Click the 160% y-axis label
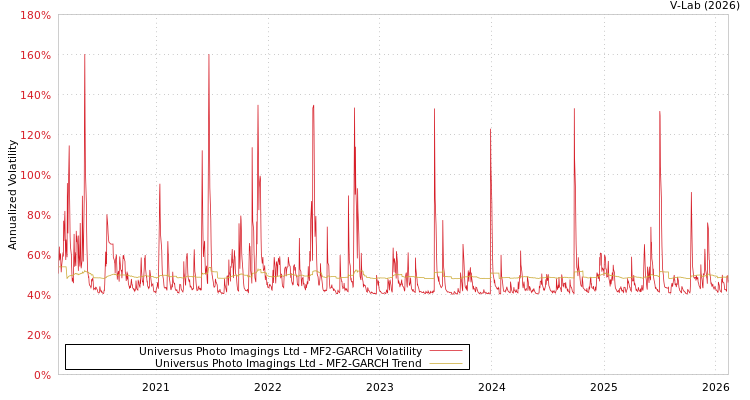The height and width of the screenshot is (400, 750). (x=35, y=56)
